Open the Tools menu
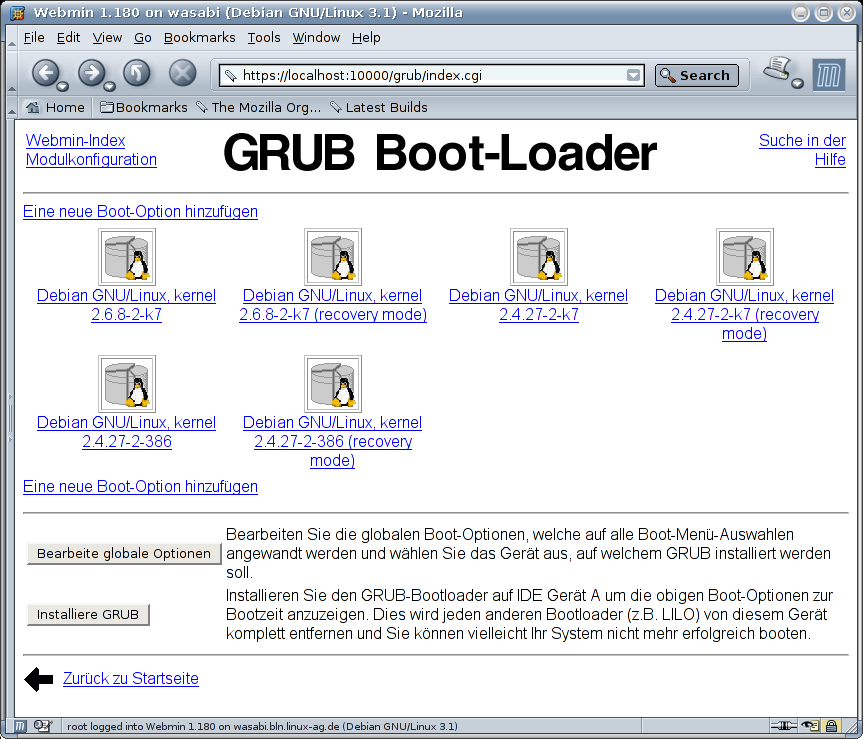The image size is (863, 739). [264, 37]
